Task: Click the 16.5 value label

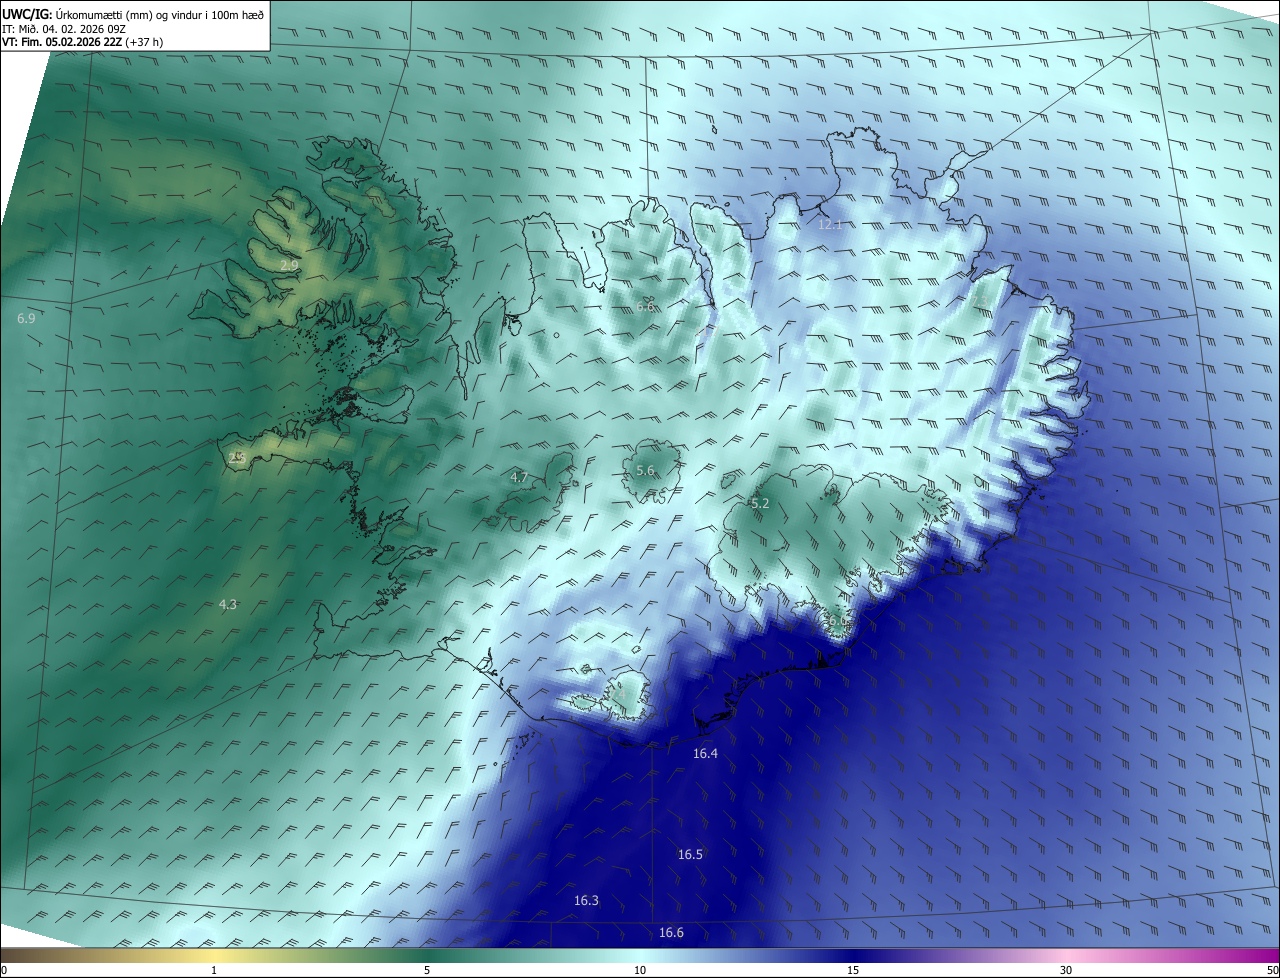Action: (690, 854)
